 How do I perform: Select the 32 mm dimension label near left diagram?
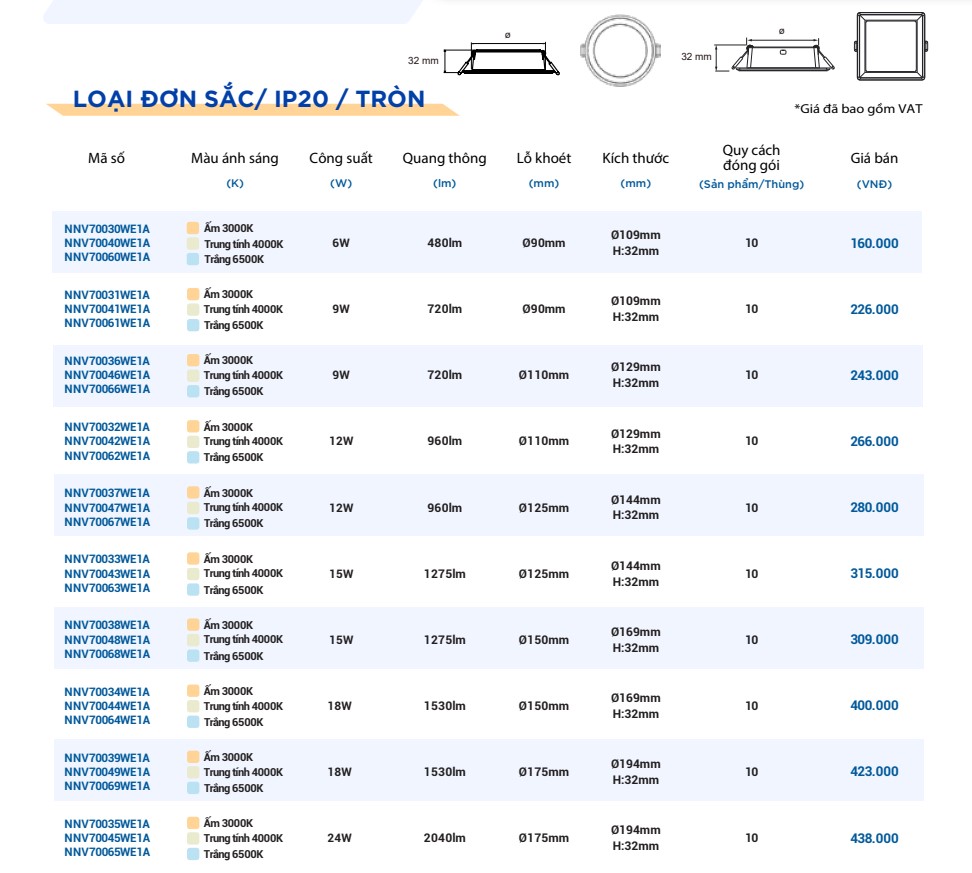pyautogui.click(x=424, y=59)
